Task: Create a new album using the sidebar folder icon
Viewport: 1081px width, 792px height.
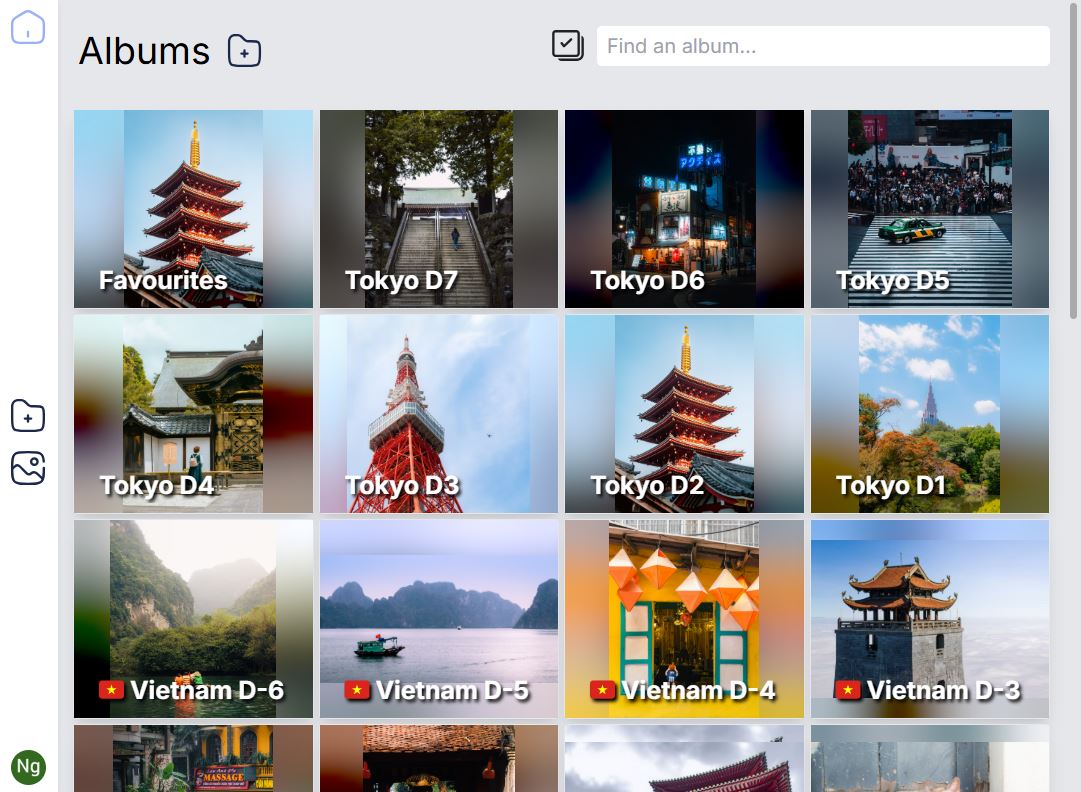Action: click(28, 416)
